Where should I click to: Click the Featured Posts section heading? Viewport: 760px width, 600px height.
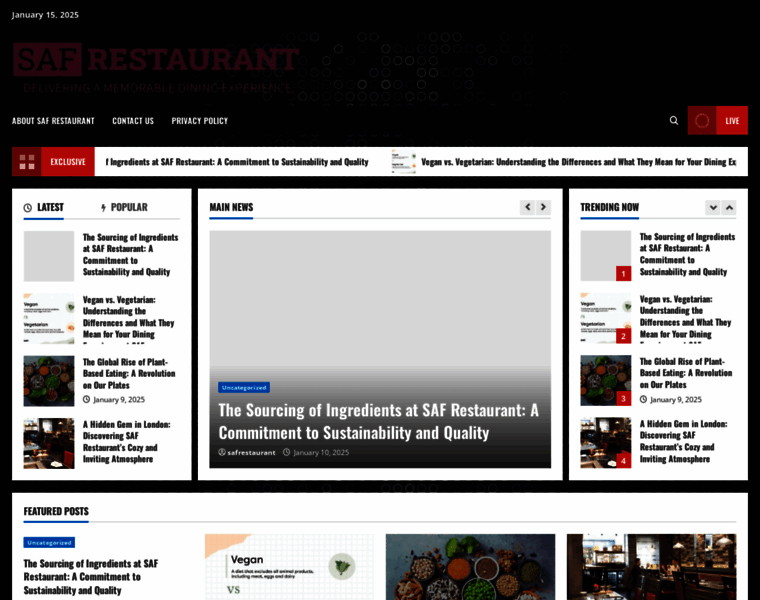click(x=56, y=511)
